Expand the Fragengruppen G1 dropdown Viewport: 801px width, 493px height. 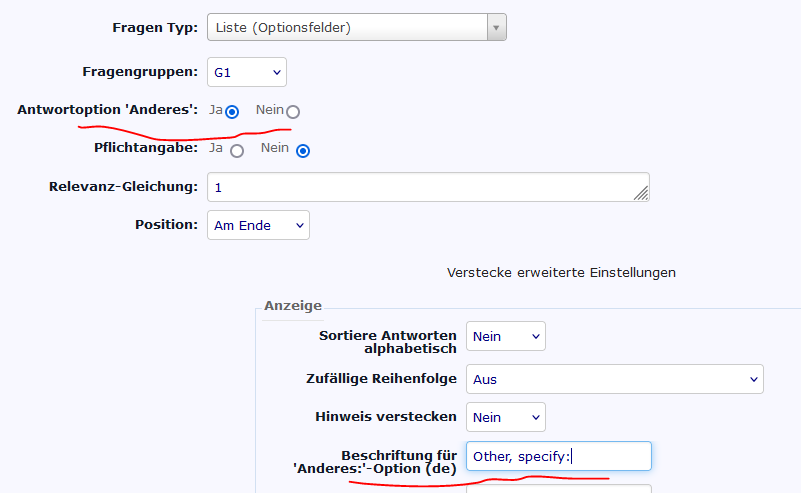[x=246, y=72]
